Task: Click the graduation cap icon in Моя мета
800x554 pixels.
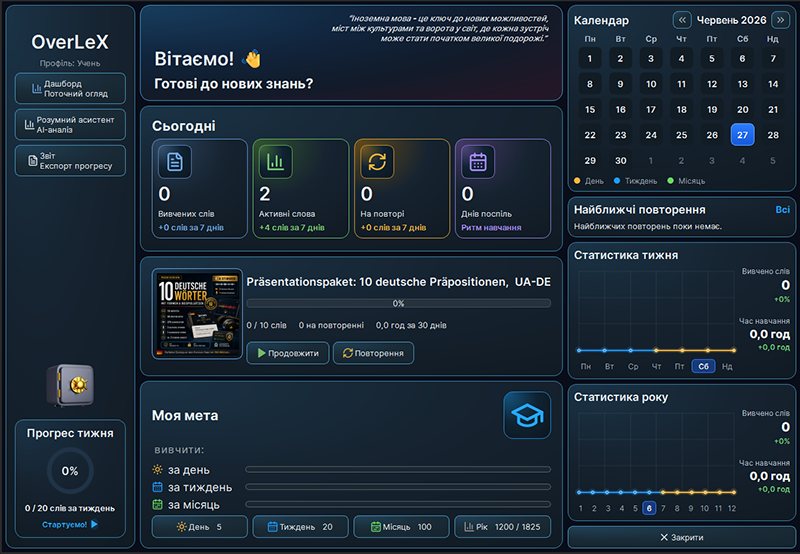Action: (527, 415)
